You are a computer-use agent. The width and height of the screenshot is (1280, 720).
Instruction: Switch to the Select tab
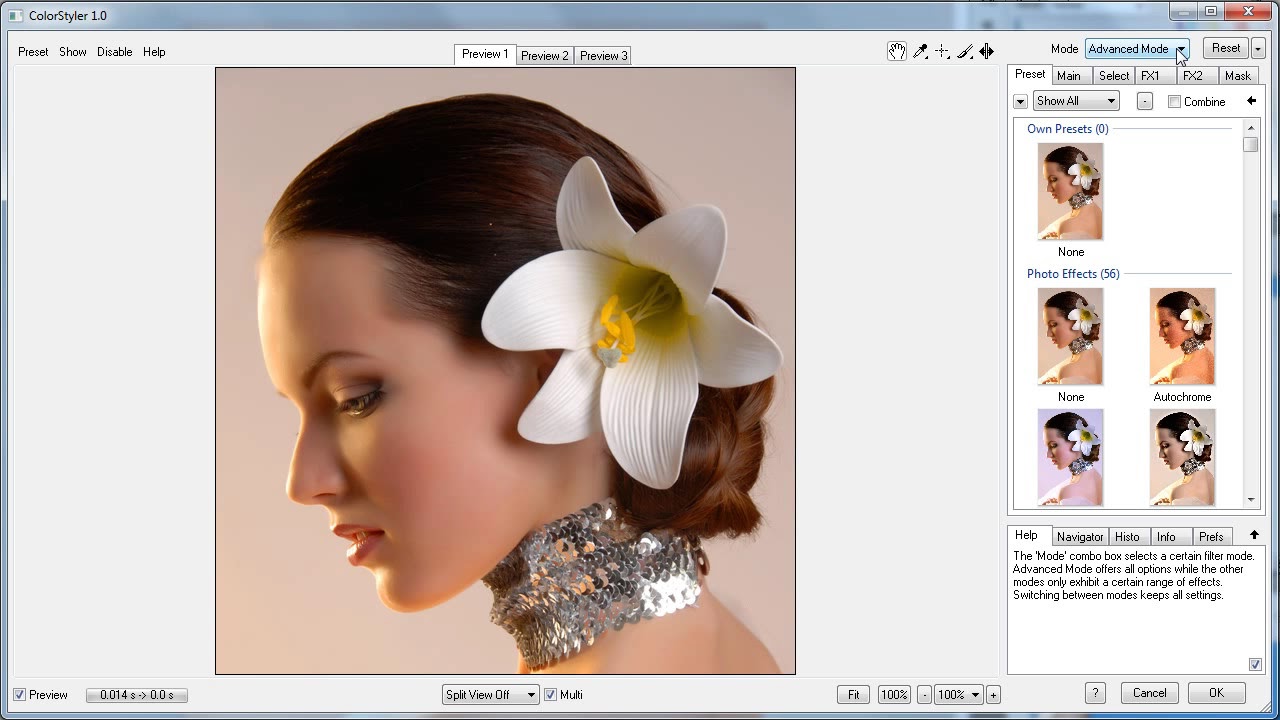pyautogui.click(x=1114, y=76)
